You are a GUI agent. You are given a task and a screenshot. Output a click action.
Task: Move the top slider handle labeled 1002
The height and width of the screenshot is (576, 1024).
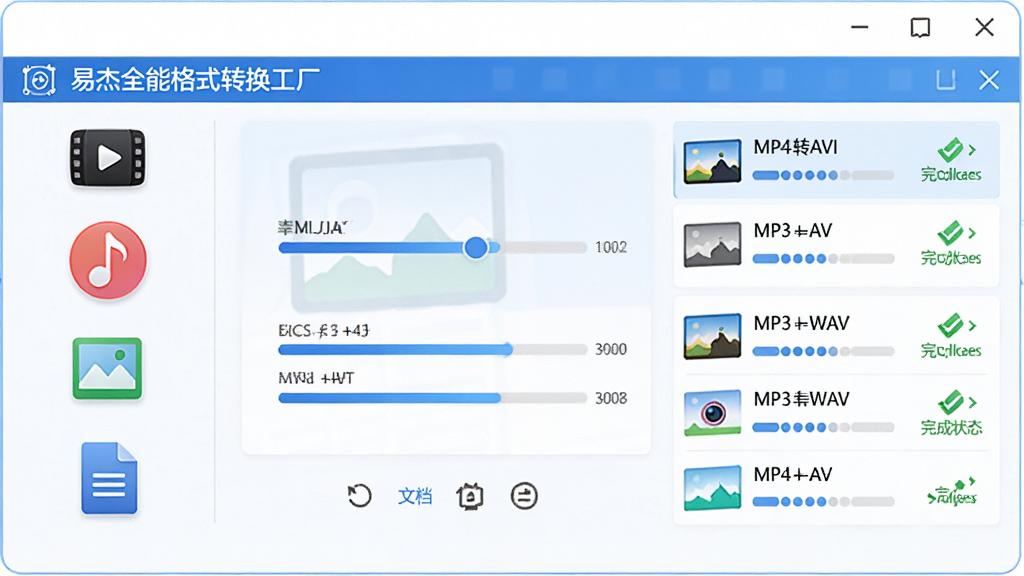[x=476, y=248]
